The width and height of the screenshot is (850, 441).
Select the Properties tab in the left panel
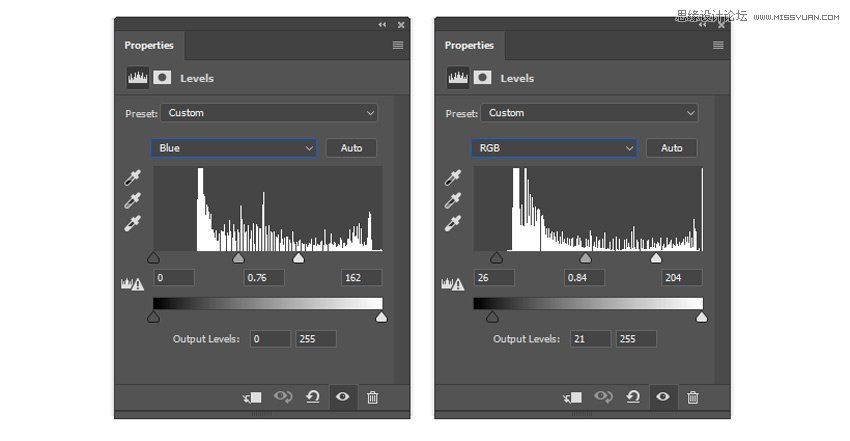point(149,46)
